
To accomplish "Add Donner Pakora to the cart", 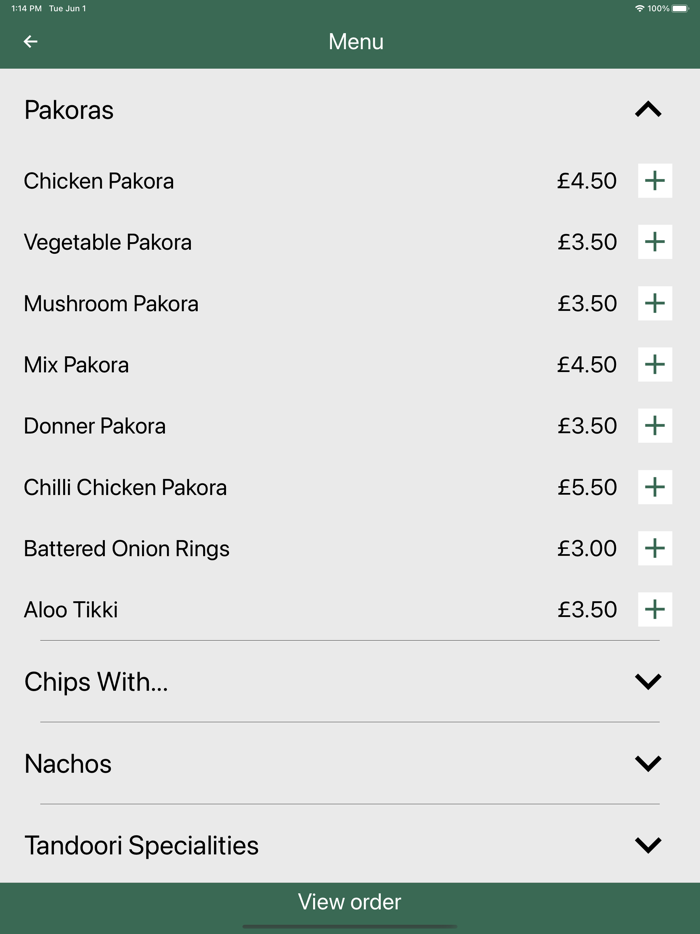I will tap(655, 425).
